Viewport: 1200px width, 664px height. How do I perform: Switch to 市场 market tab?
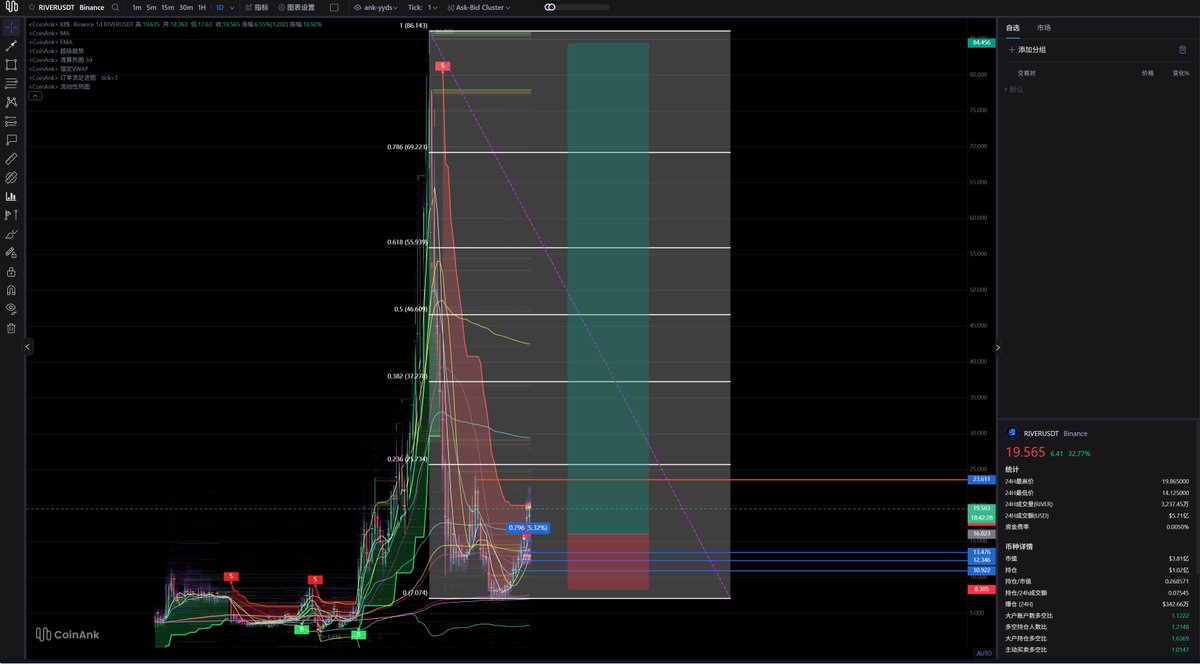[x=1044, y=27]
